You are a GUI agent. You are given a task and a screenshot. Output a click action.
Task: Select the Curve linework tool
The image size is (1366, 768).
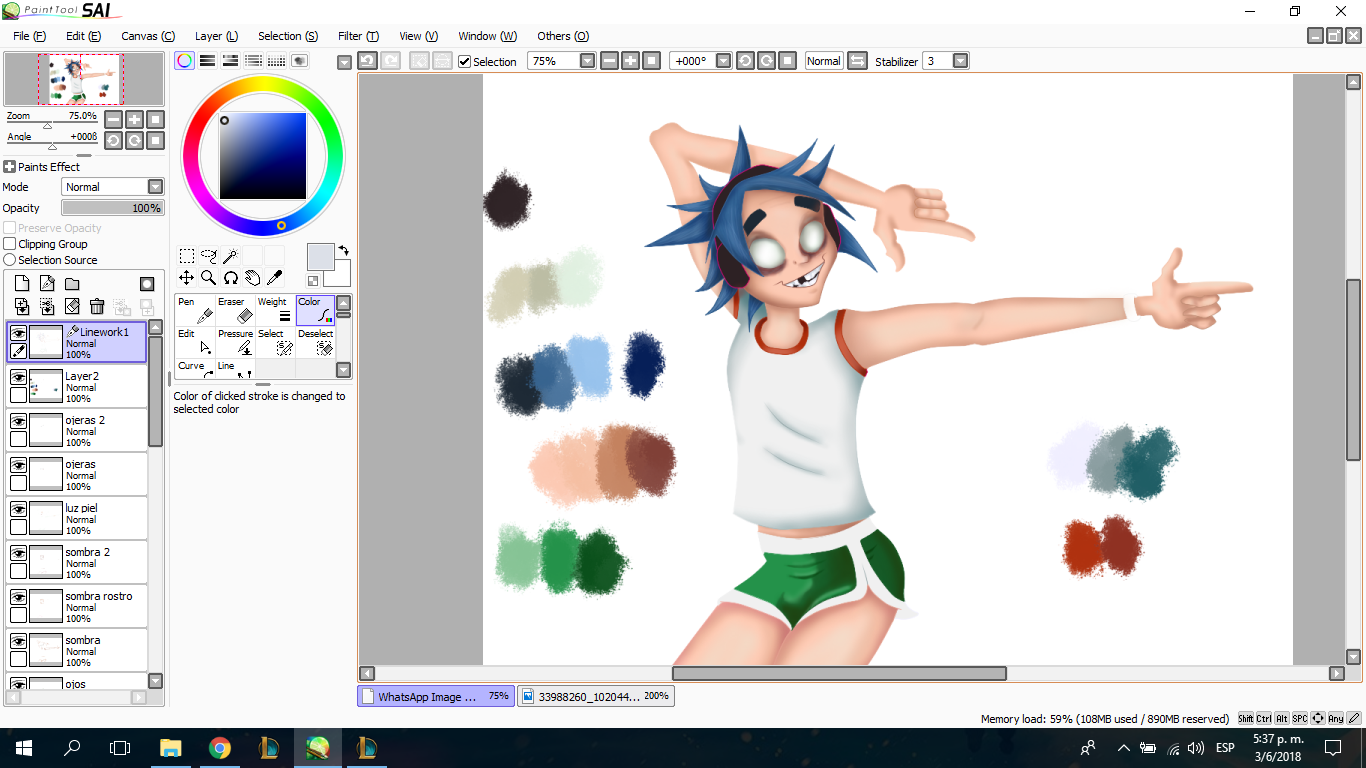[195, 368]
